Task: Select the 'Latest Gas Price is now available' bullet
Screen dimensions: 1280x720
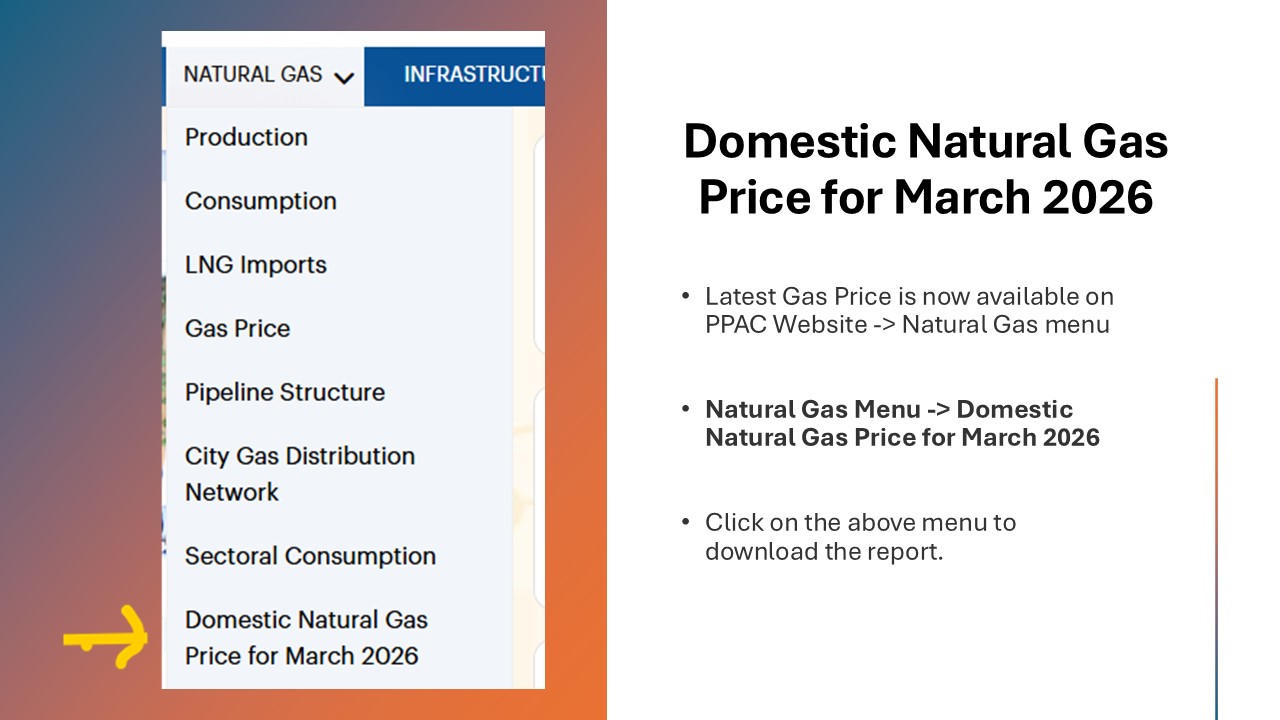Action: [x=908, y=310]
